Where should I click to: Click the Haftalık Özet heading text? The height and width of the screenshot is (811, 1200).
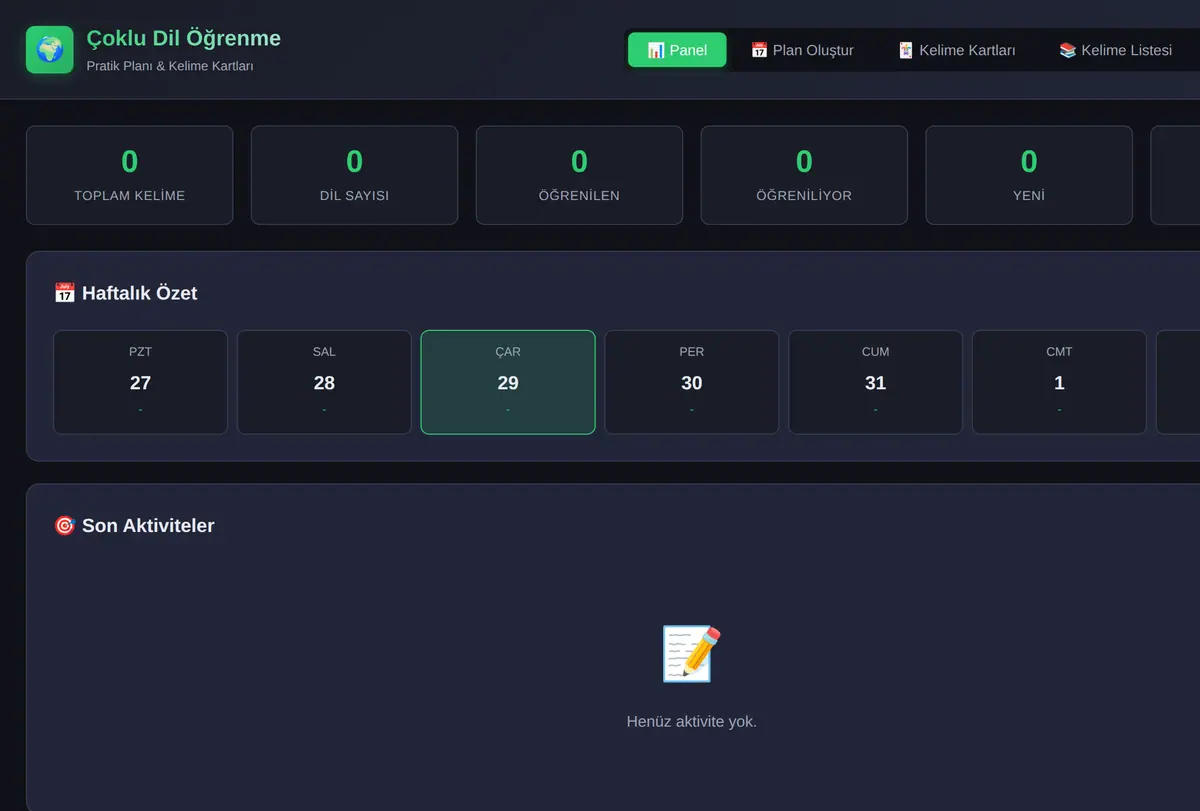click(140, 293)
